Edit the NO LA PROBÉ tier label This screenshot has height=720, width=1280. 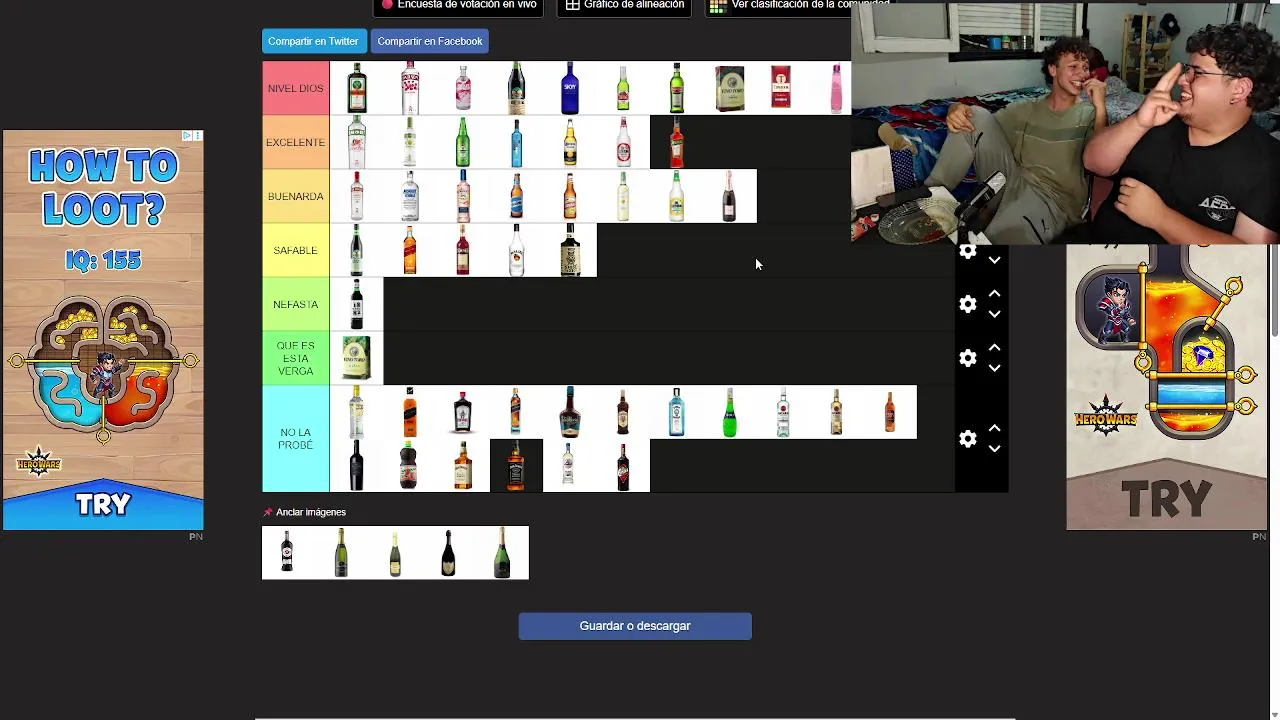click(295, 438)
